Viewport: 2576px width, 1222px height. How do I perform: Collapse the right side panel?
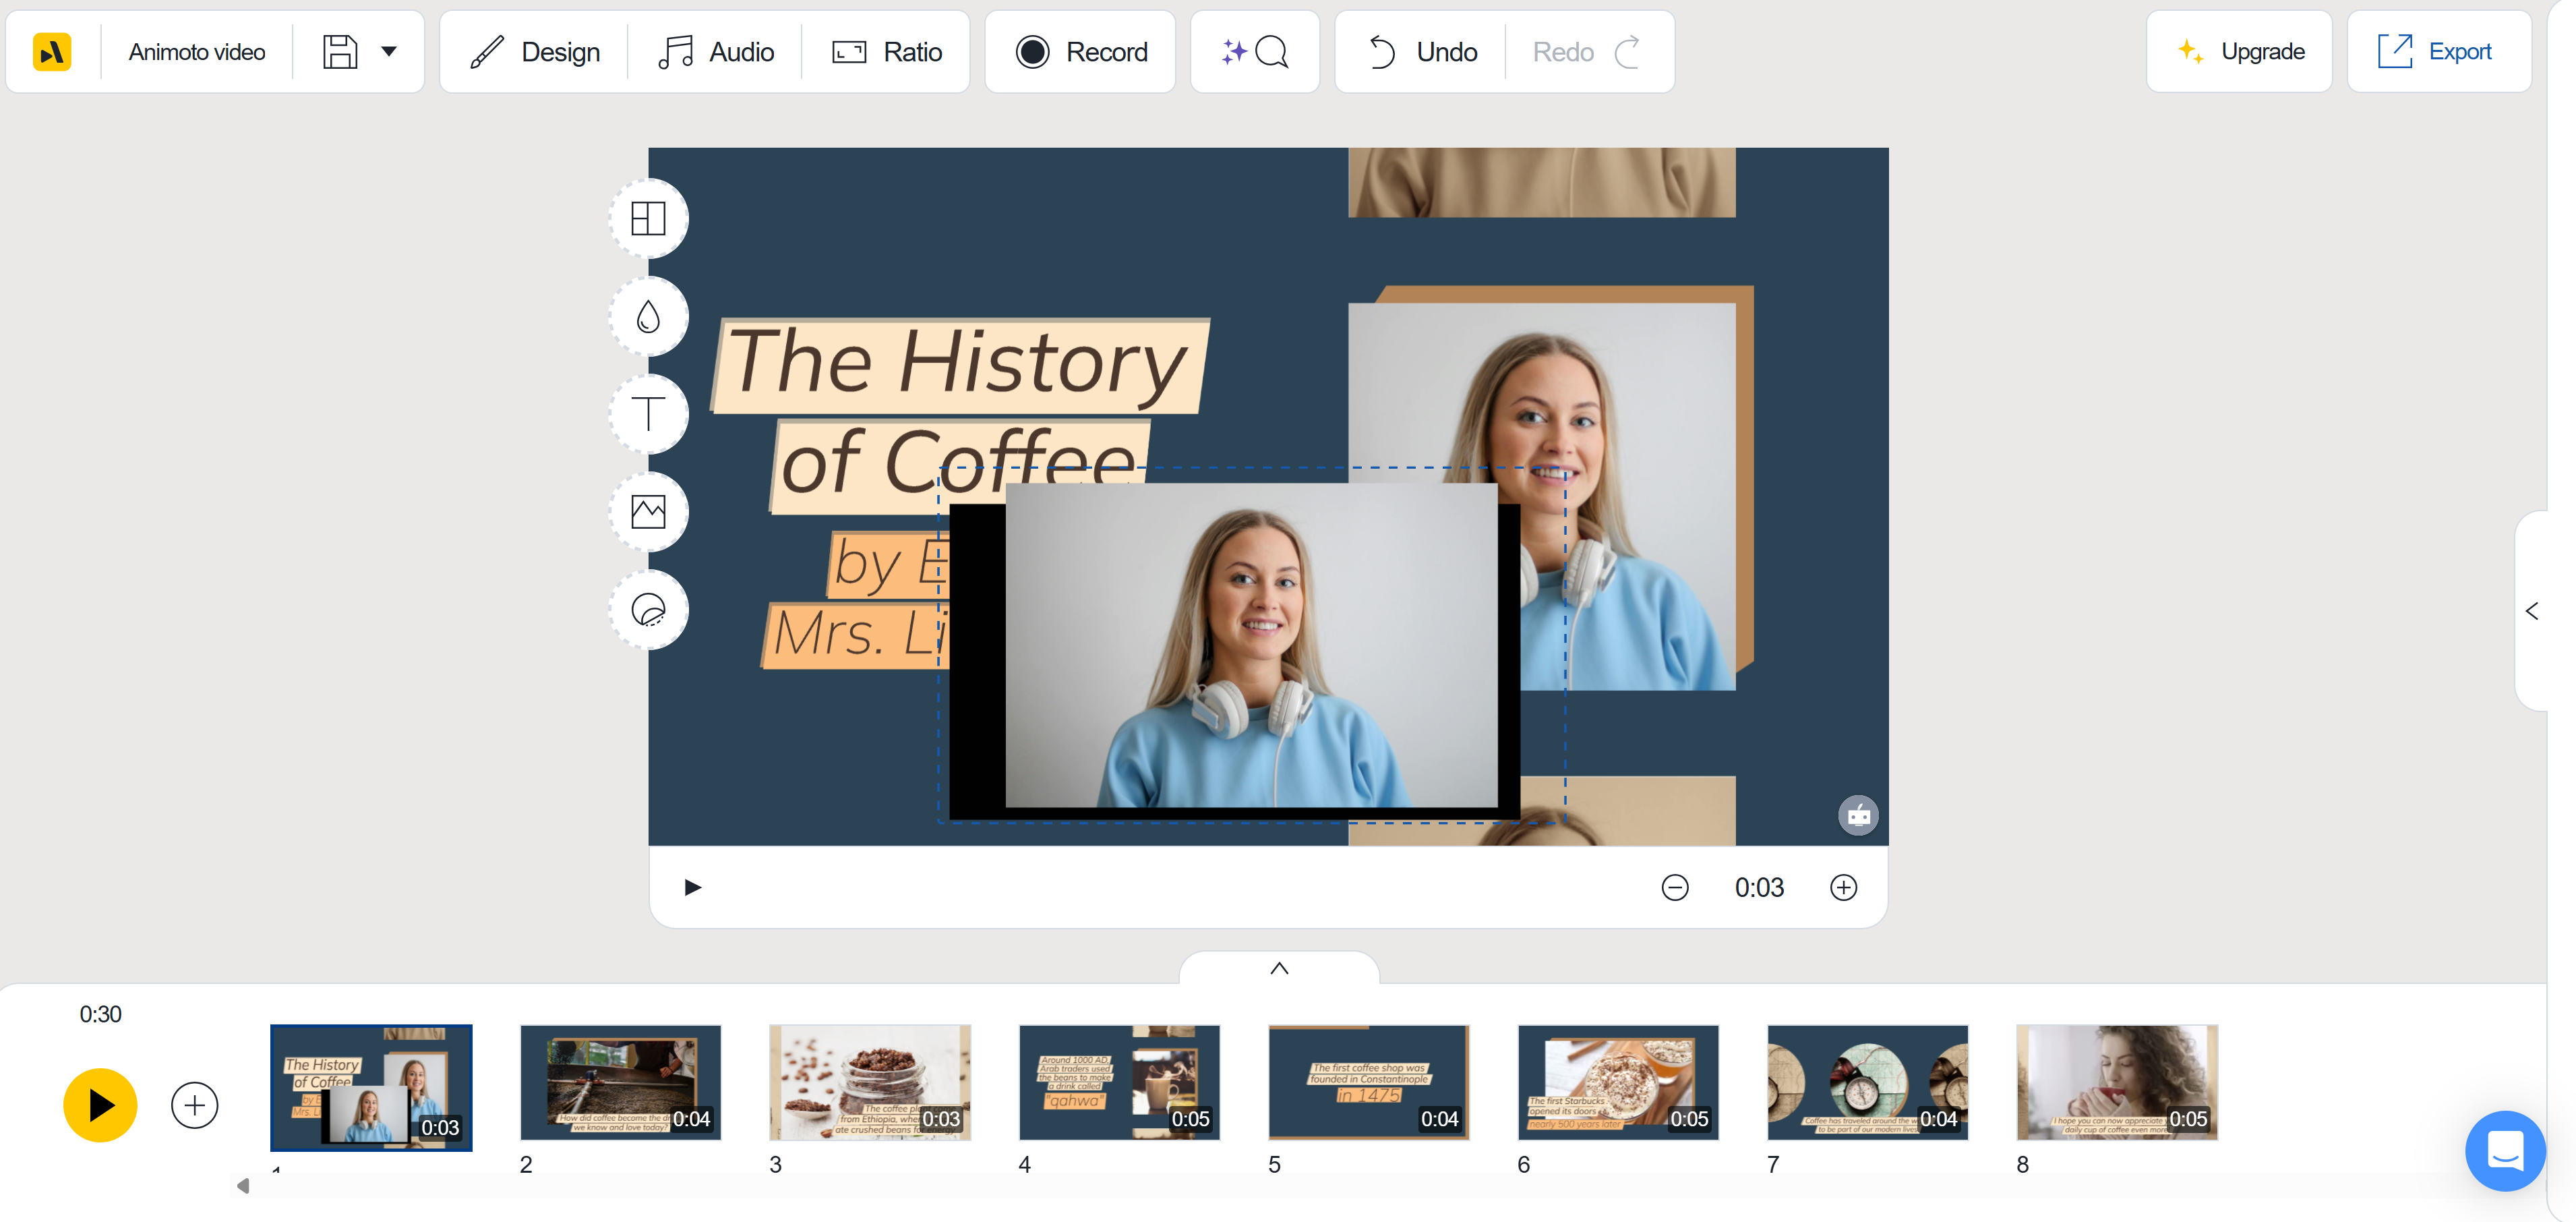(2533, 611)
